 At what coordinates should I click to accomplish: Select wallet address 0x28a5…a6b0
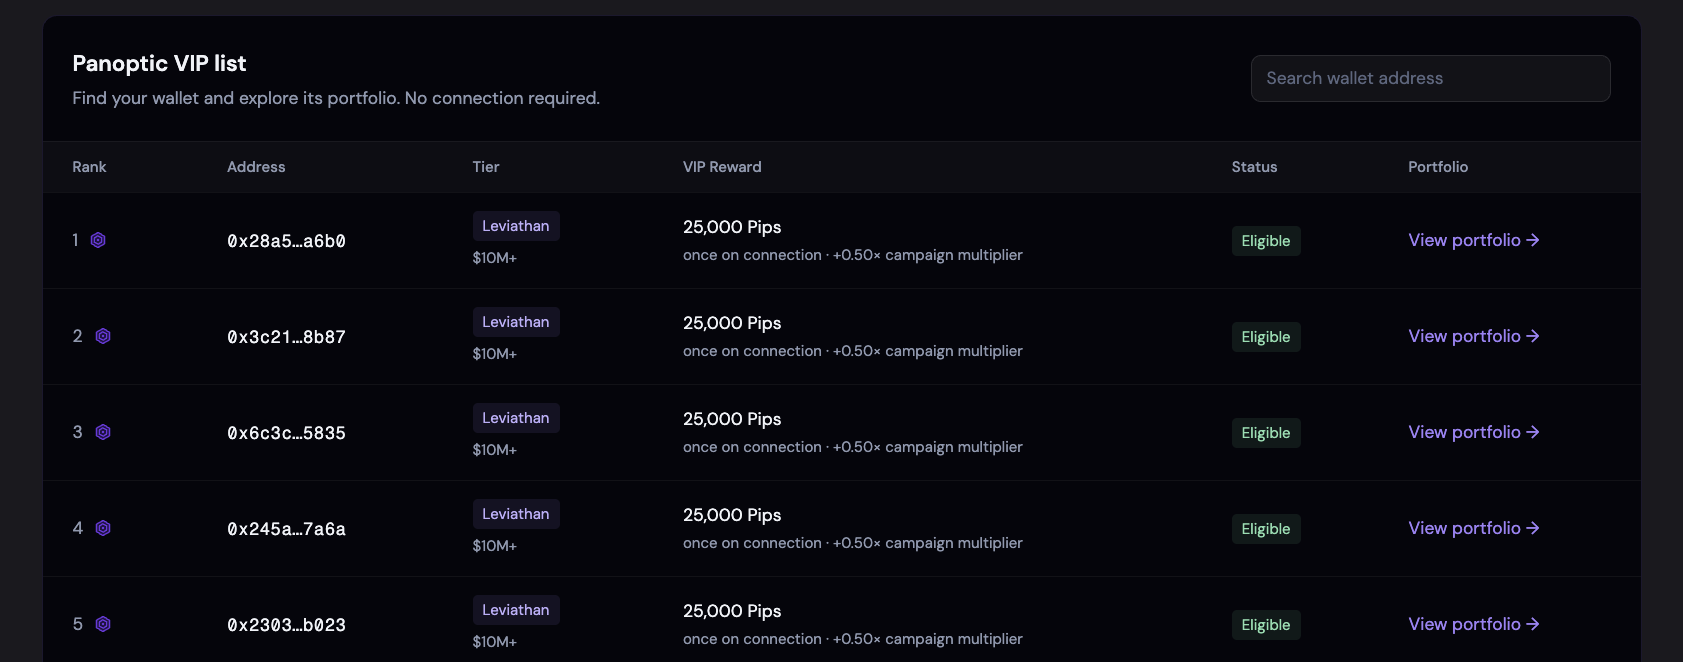(x=286, y=241)
